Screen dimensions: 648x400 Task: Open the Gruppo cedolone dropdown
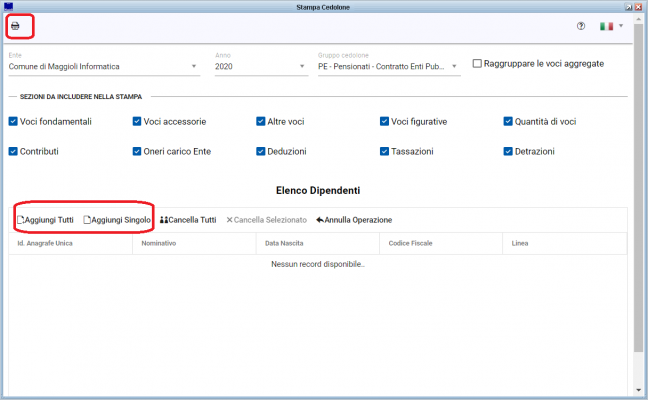tap(389, 67)
